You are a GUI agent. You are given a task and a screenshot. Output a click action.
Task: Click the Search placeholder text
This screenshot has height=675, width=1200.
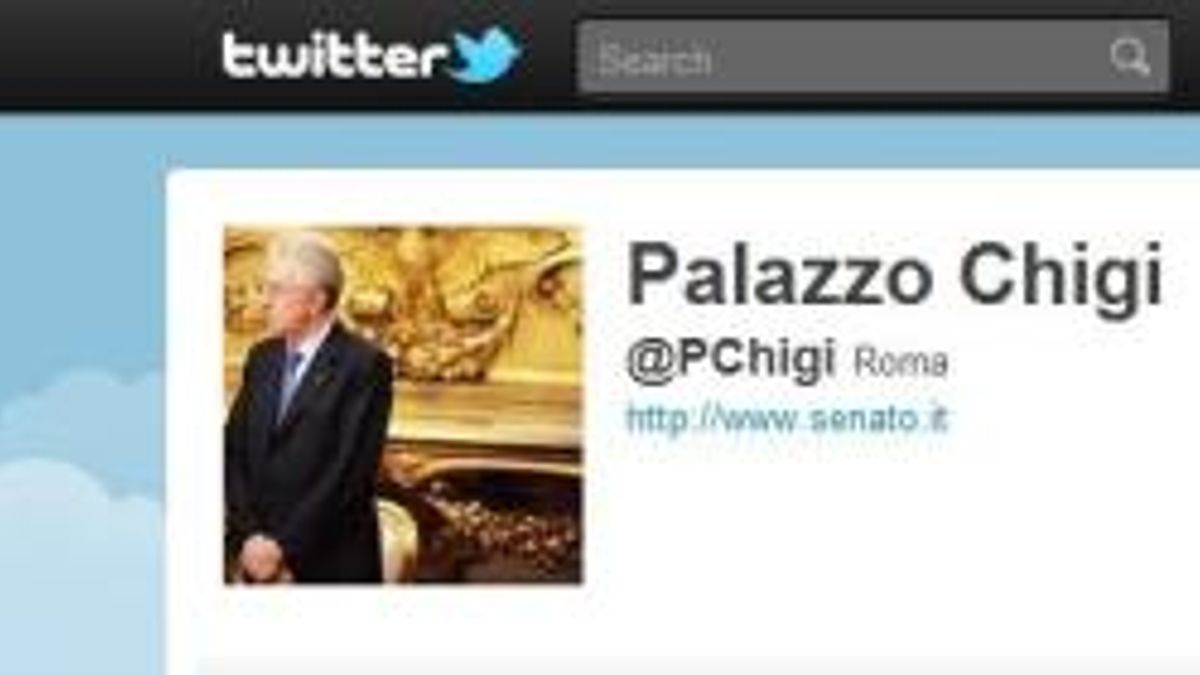pyautogui.click(x=655, y=60)
